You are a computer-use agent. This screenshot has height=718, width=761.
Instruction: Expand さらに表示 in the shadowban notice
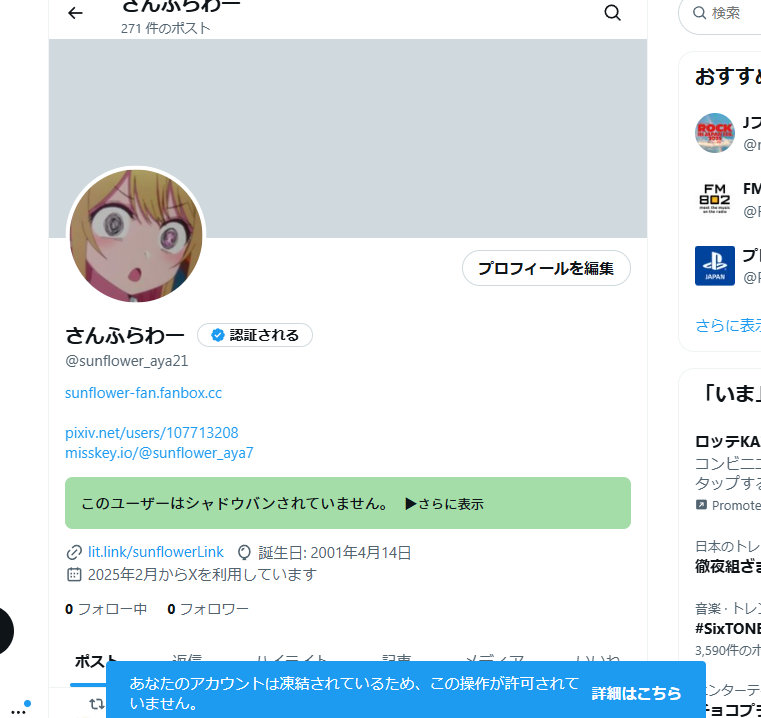(x=445, y=504)
